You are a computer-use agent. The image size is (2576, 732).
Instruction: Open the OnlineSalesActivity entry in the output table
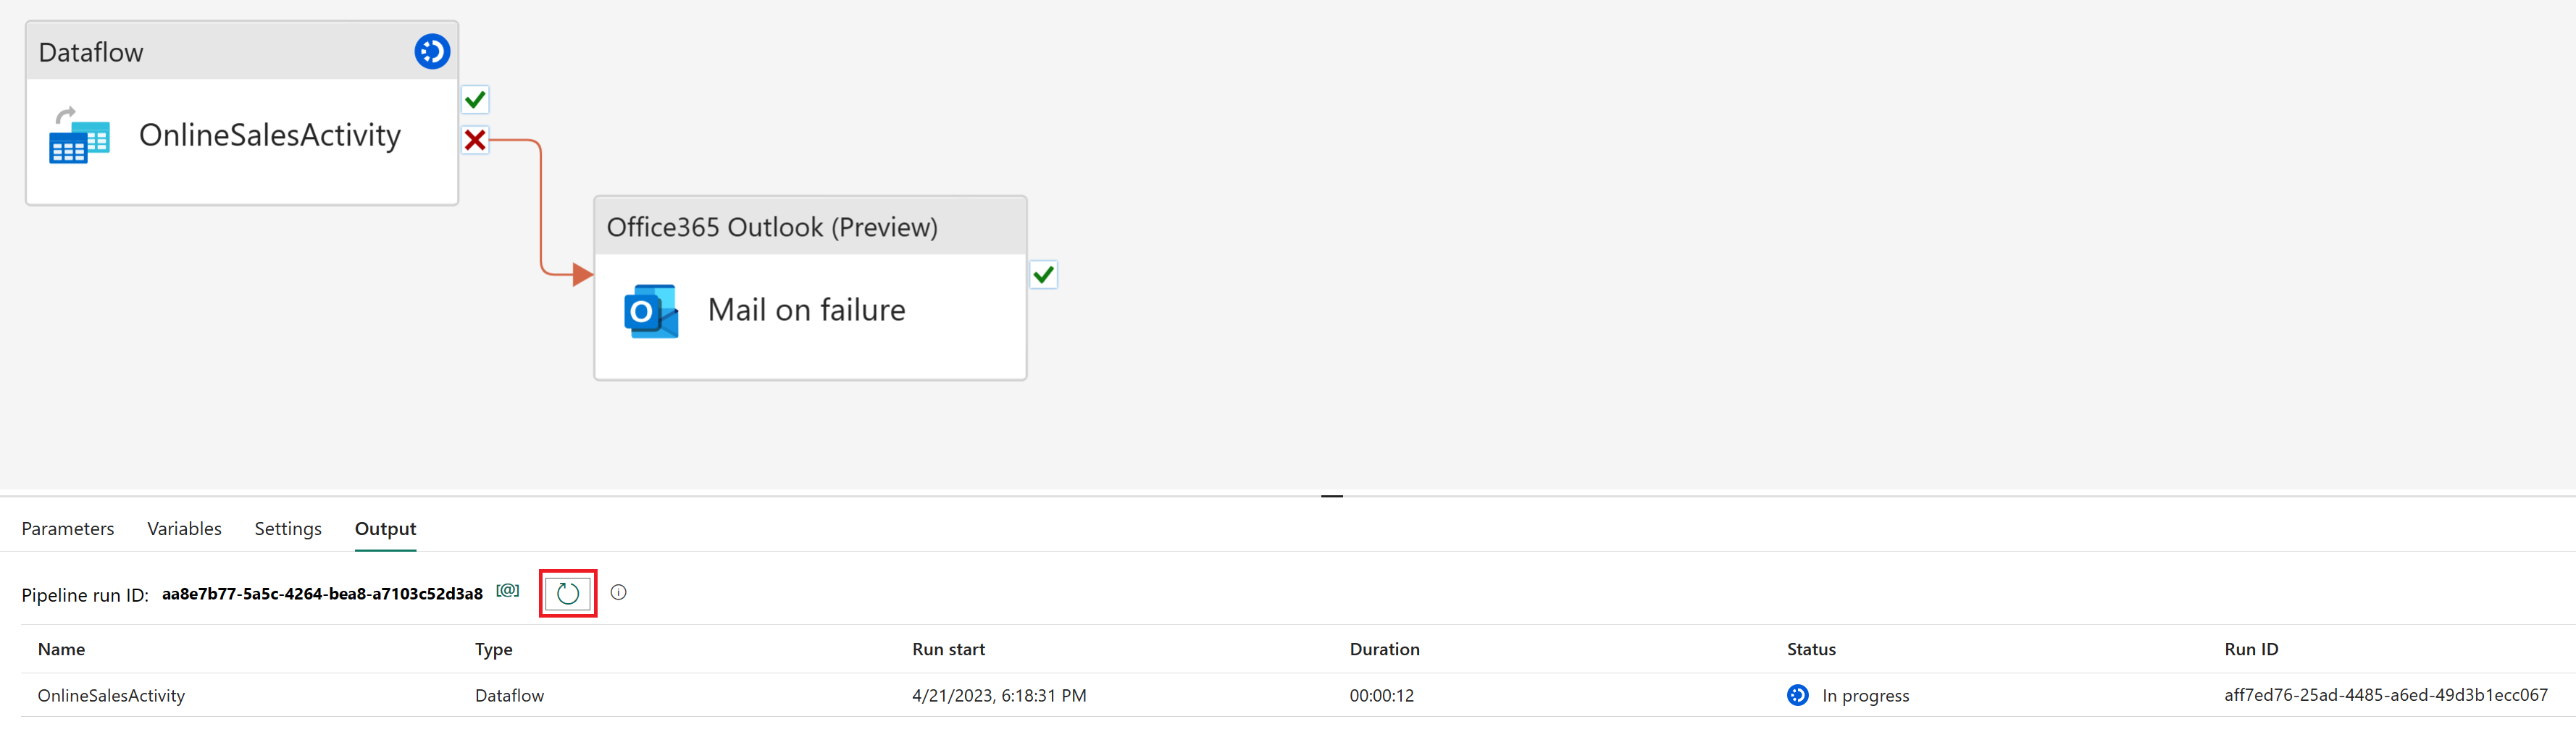click(x=111, y=695)
